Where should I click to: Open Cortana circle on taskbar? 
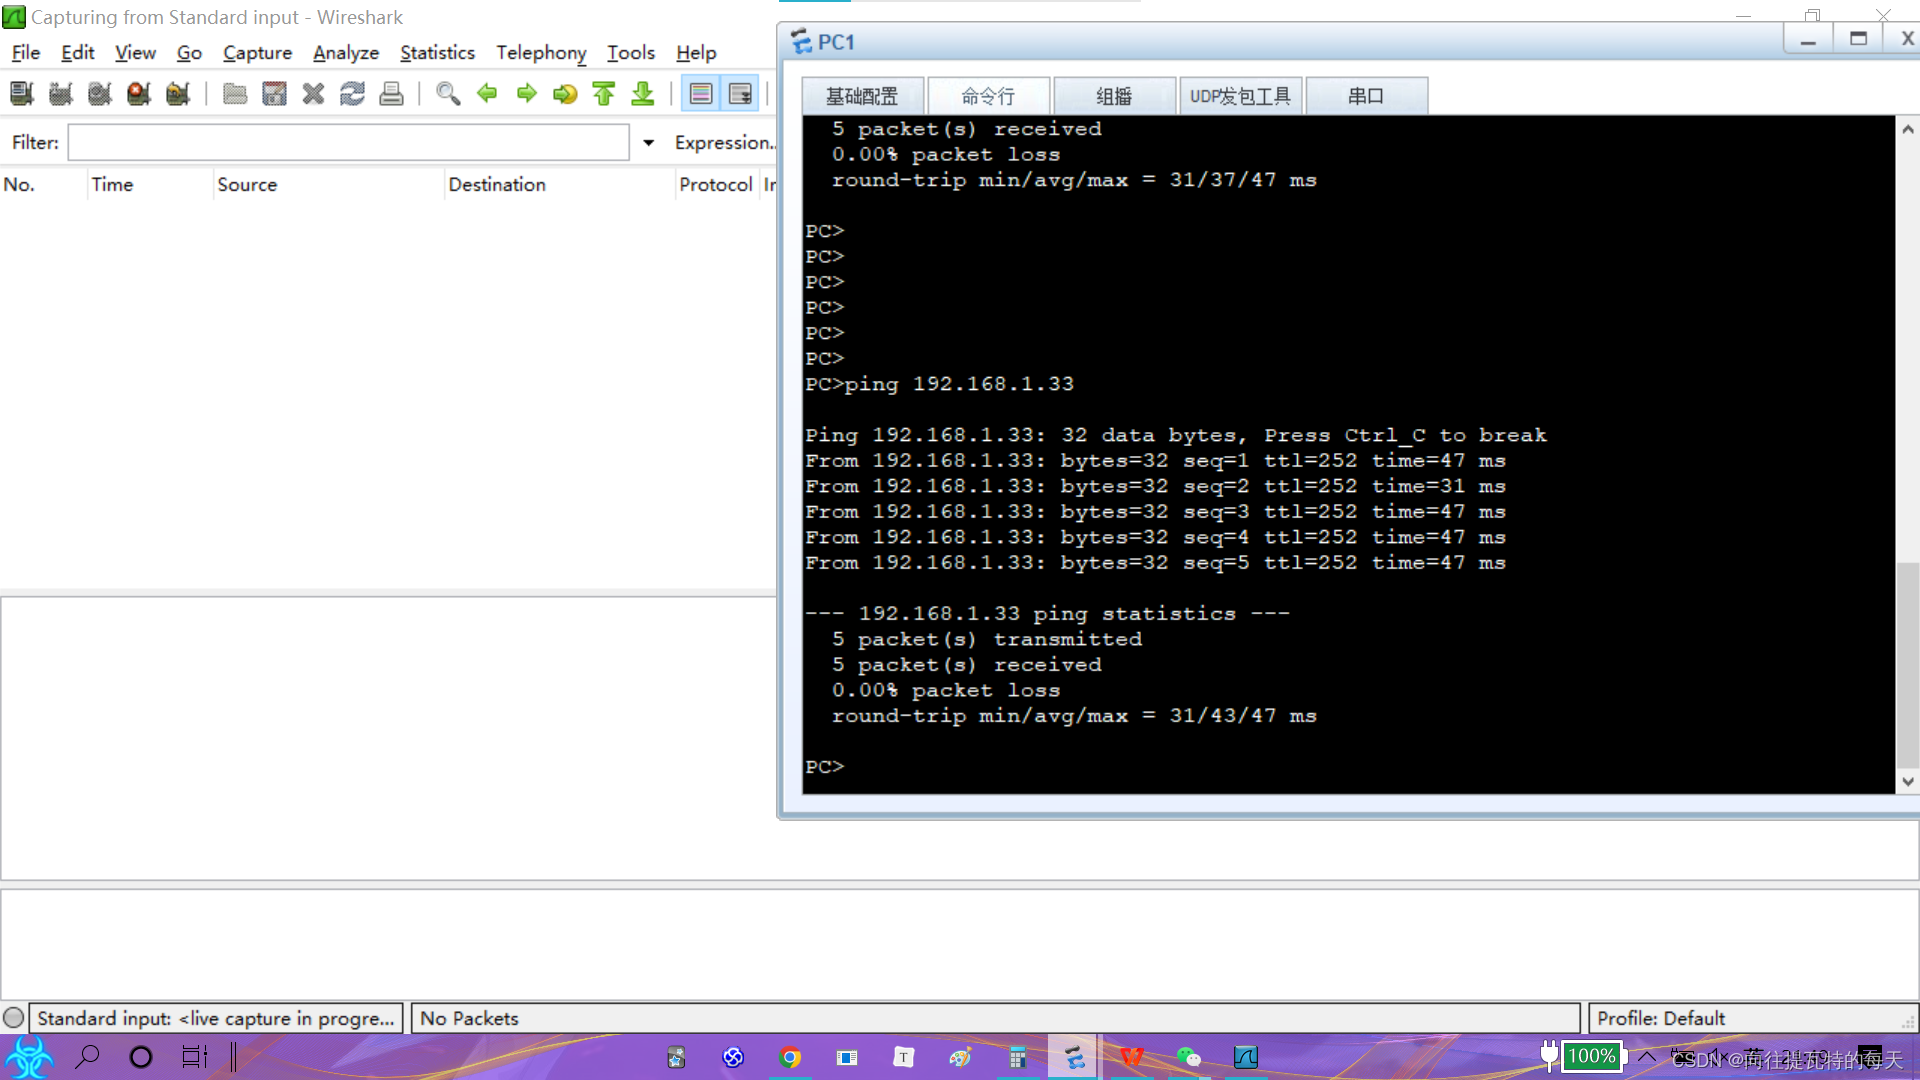click(x=141, y=1057)
